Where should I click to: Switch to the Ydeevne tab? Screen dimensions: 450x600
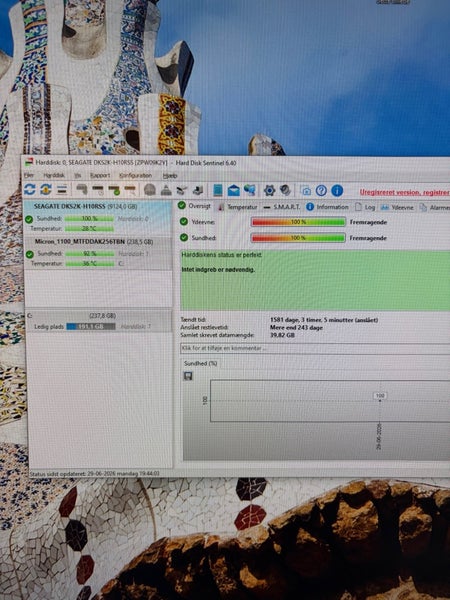(x=398, y=207)
